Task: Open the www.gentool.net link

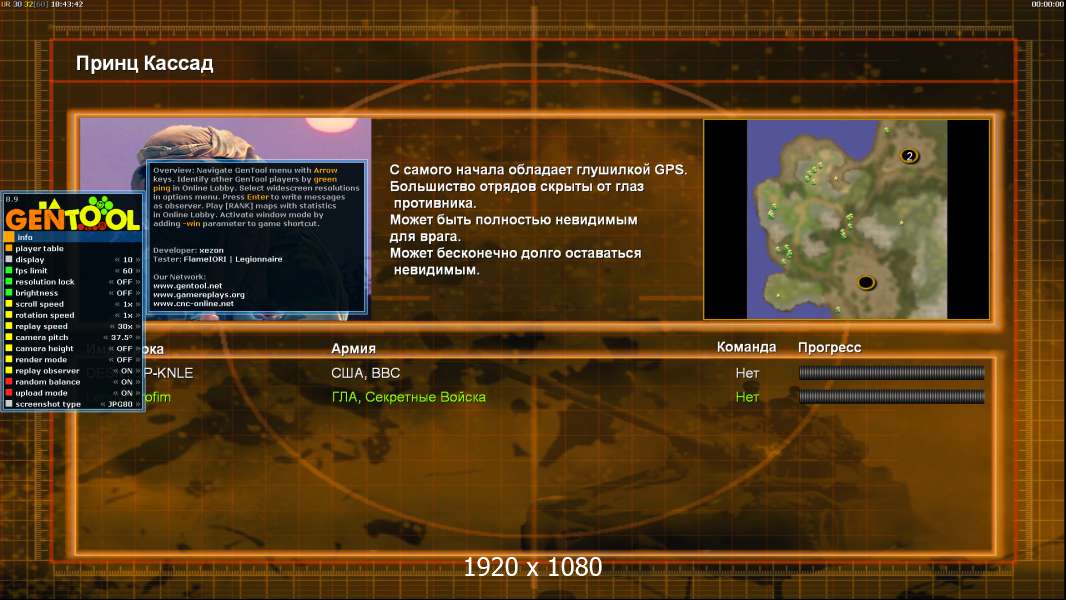Action: click(188, 286)
